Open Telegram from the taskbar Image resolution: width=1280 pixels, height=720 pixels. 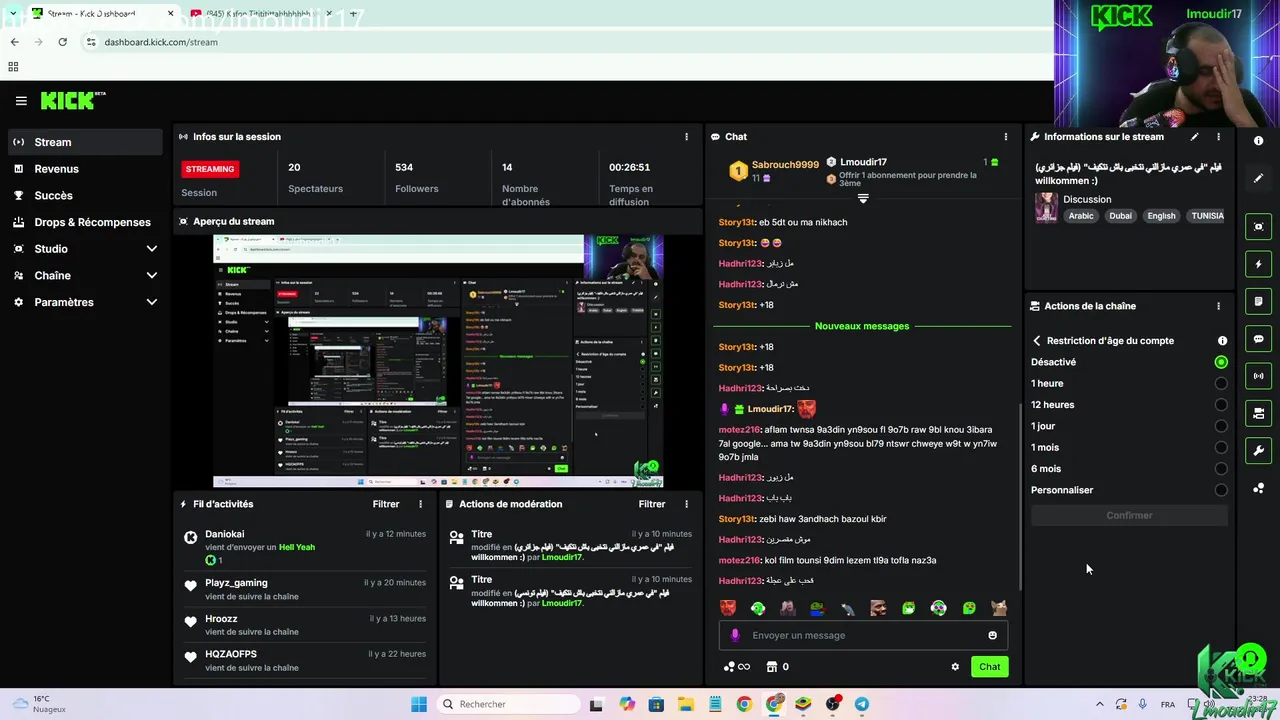[862, 704]
